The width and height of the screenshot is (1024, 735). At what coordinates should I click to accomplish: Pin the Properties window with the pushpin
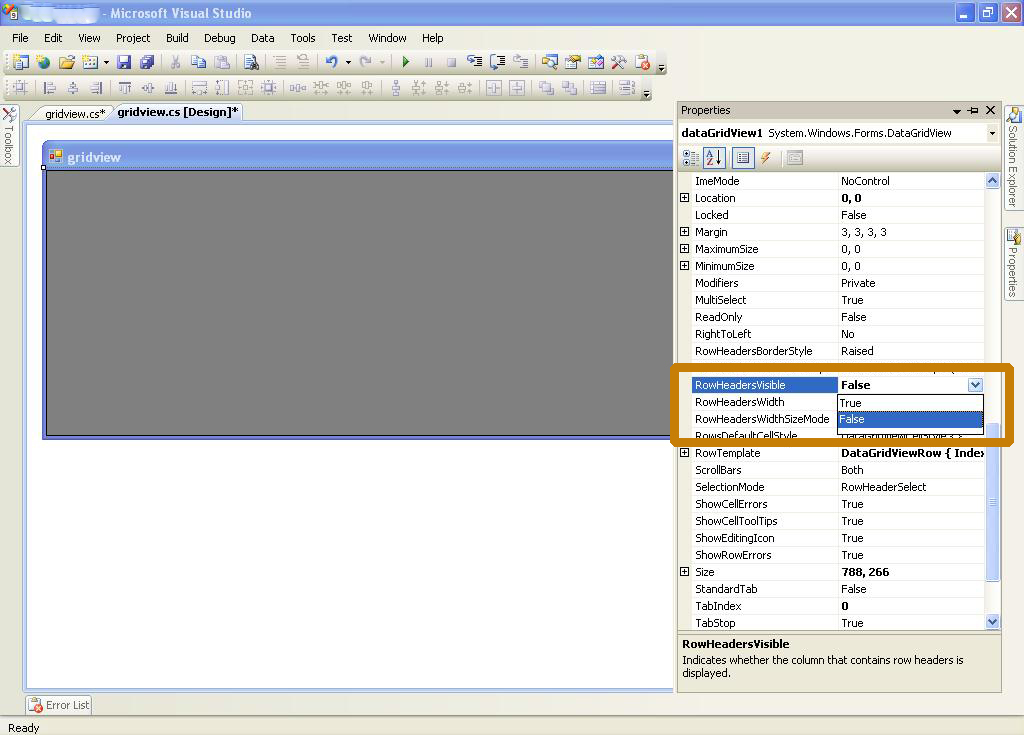(973, 110)
